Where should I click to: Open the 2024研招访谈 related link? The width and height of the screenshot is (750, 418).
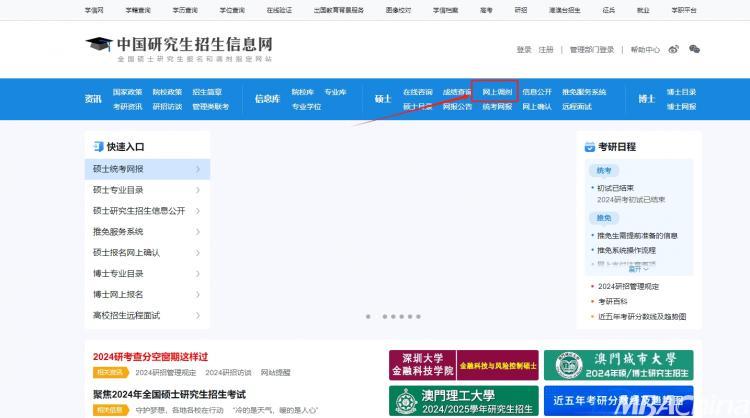point(228,373)
